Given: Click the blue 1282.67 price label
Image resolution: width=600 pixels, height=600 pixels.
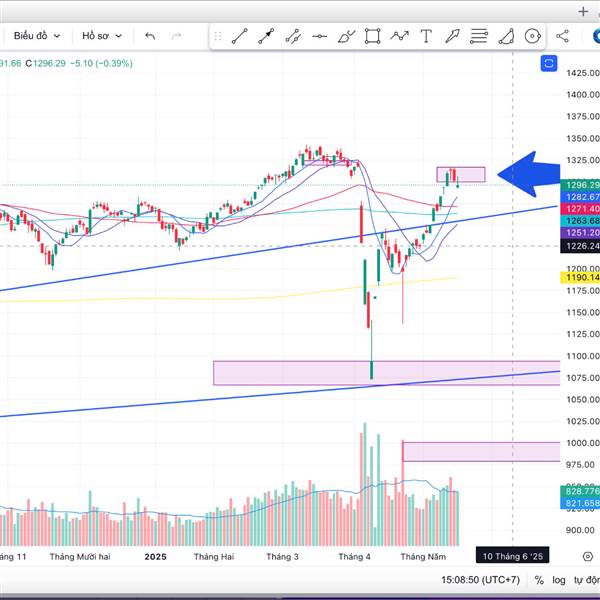Looking at the screenshot, I should pos(580,197).
